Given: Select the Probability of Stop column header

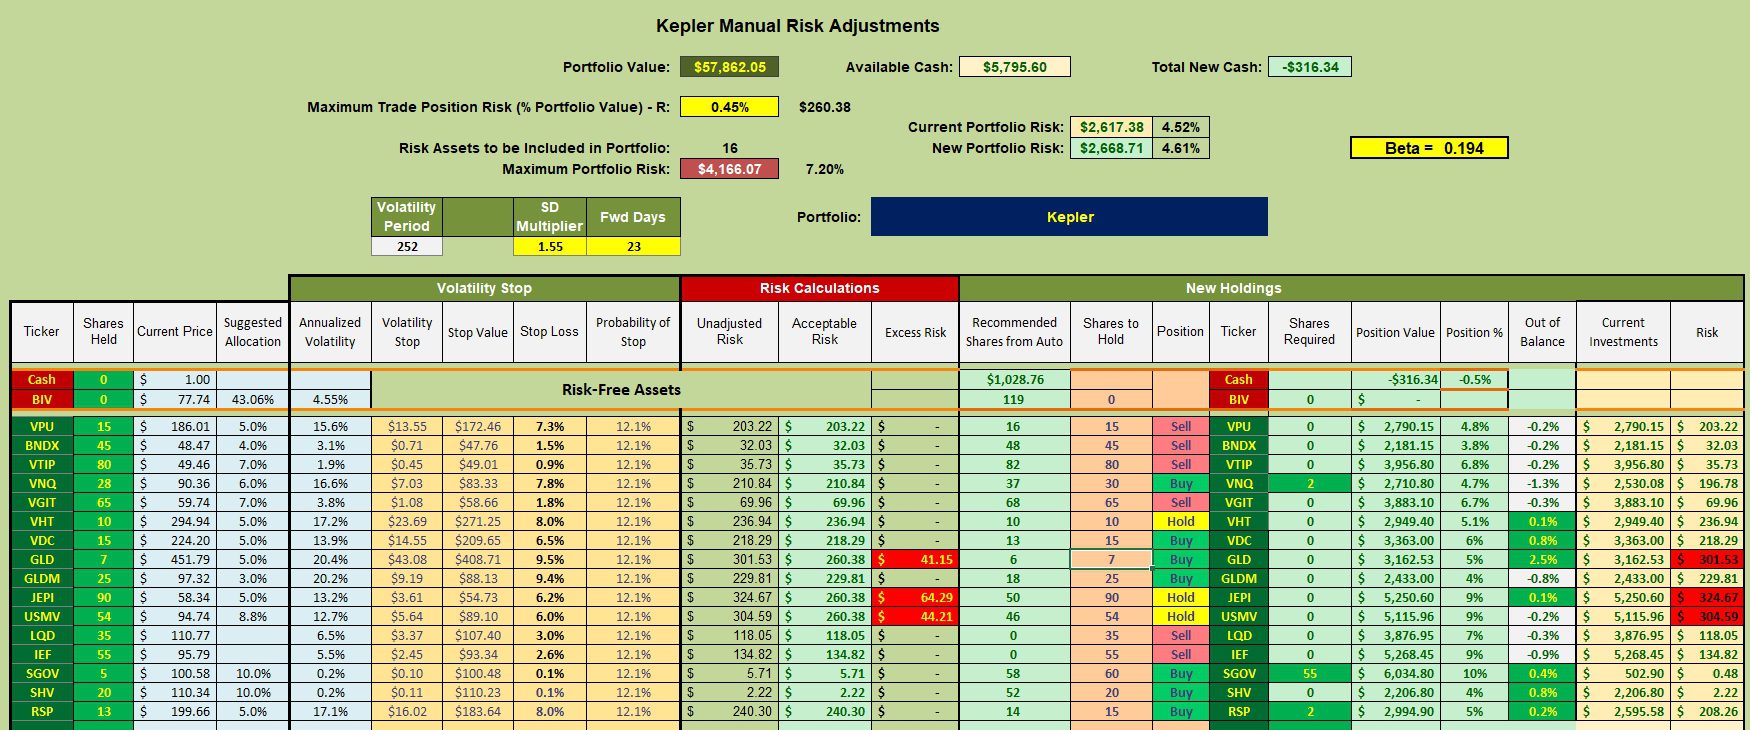Looking at the screenshot, I should 633,331.
